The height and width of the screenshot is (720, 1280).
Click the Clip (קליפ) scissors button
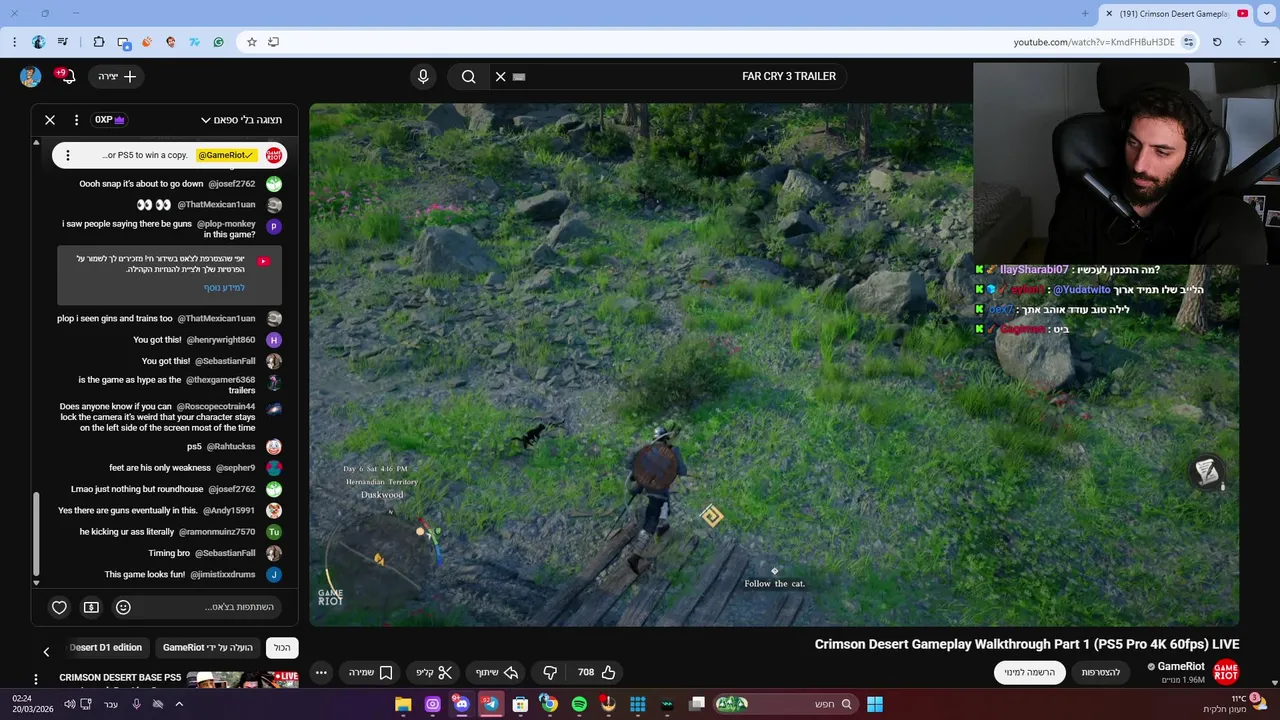435,672
